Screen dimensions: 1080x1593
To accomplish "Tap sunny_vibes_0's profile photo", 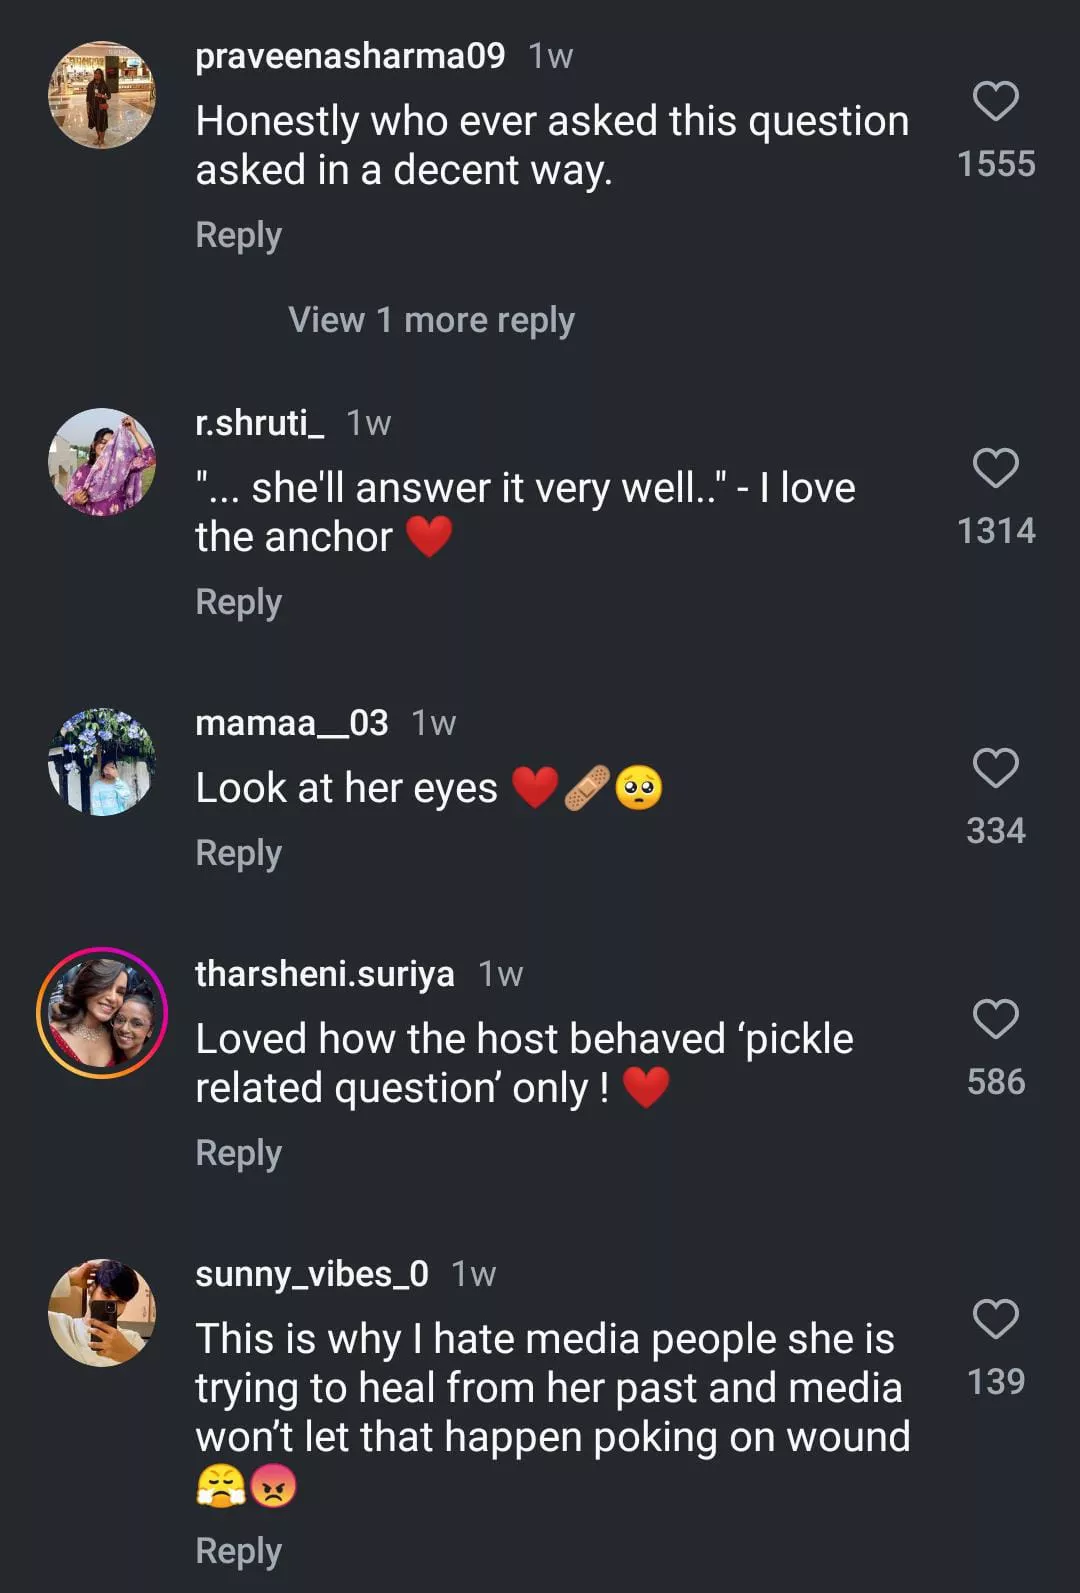I will coord(102,1313).
